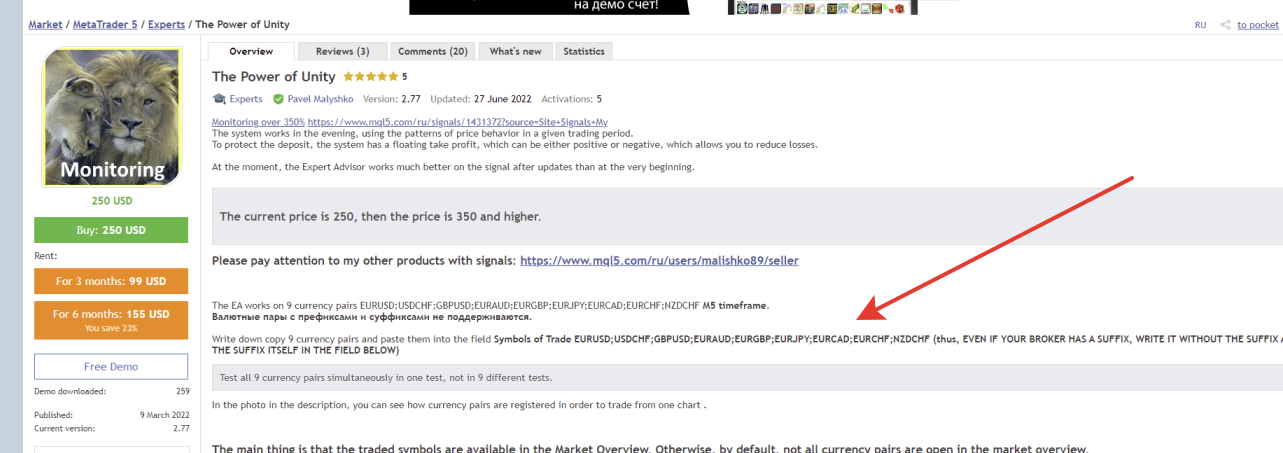
Task: Open the Experts category link under title
Action: (246, 99)
